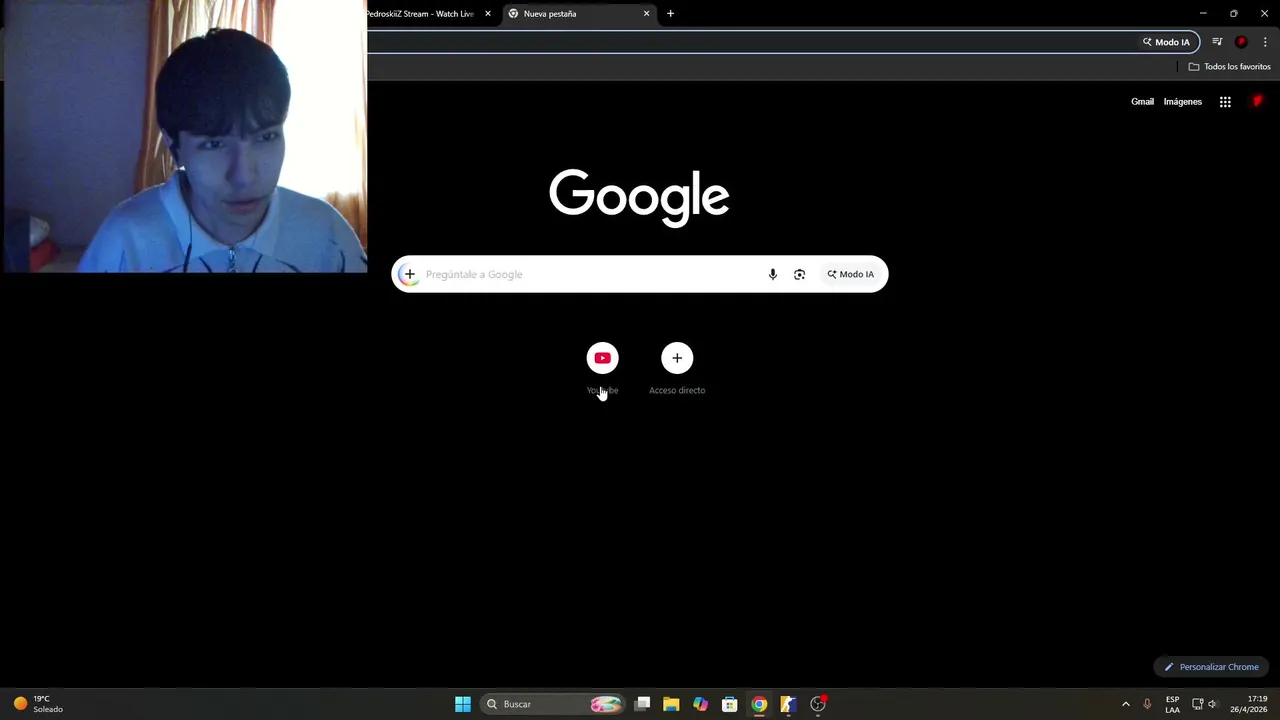Open the weather widget showing 19°C Soleado

tap(38, 704)
